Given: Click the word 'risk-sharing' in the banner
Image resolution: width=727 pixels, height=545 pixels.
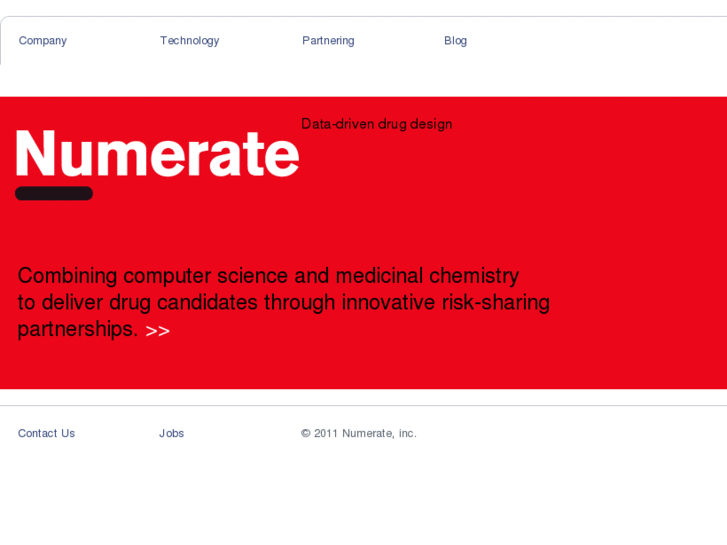Looking at the screenshot, I should coord(496,302).
